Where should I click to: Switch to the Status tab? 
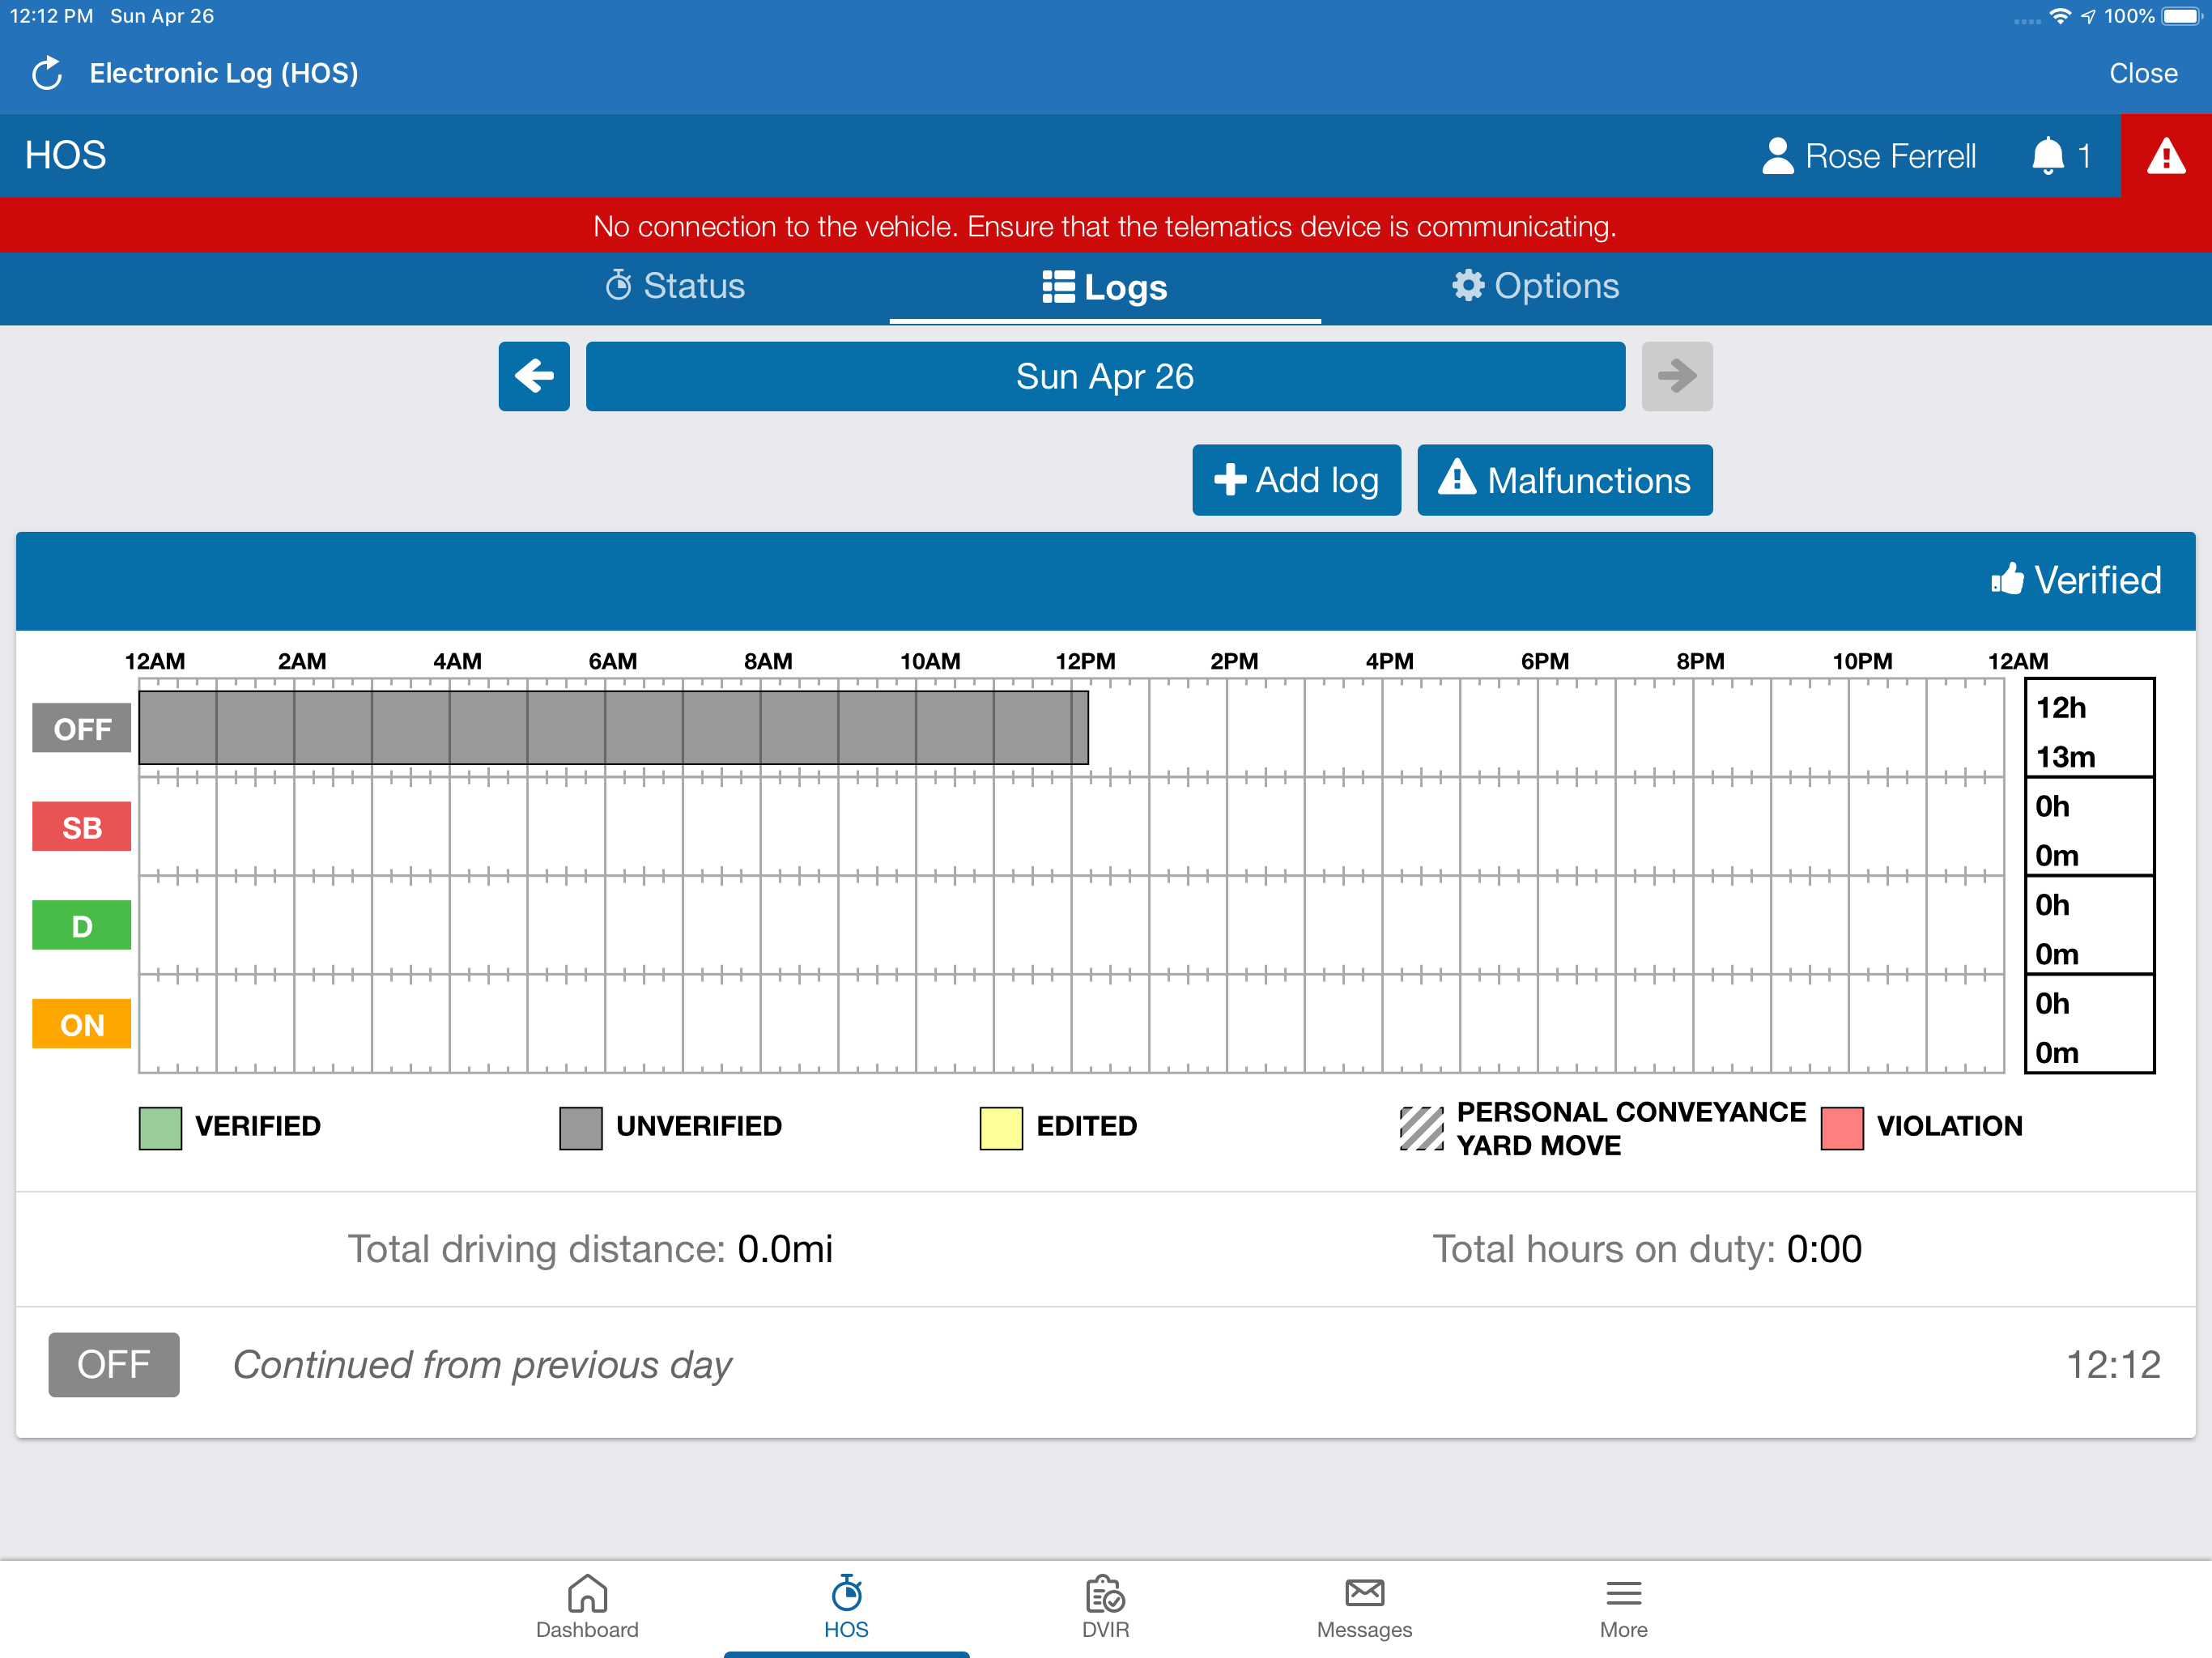pyautogui.click(x=675, y=287)
